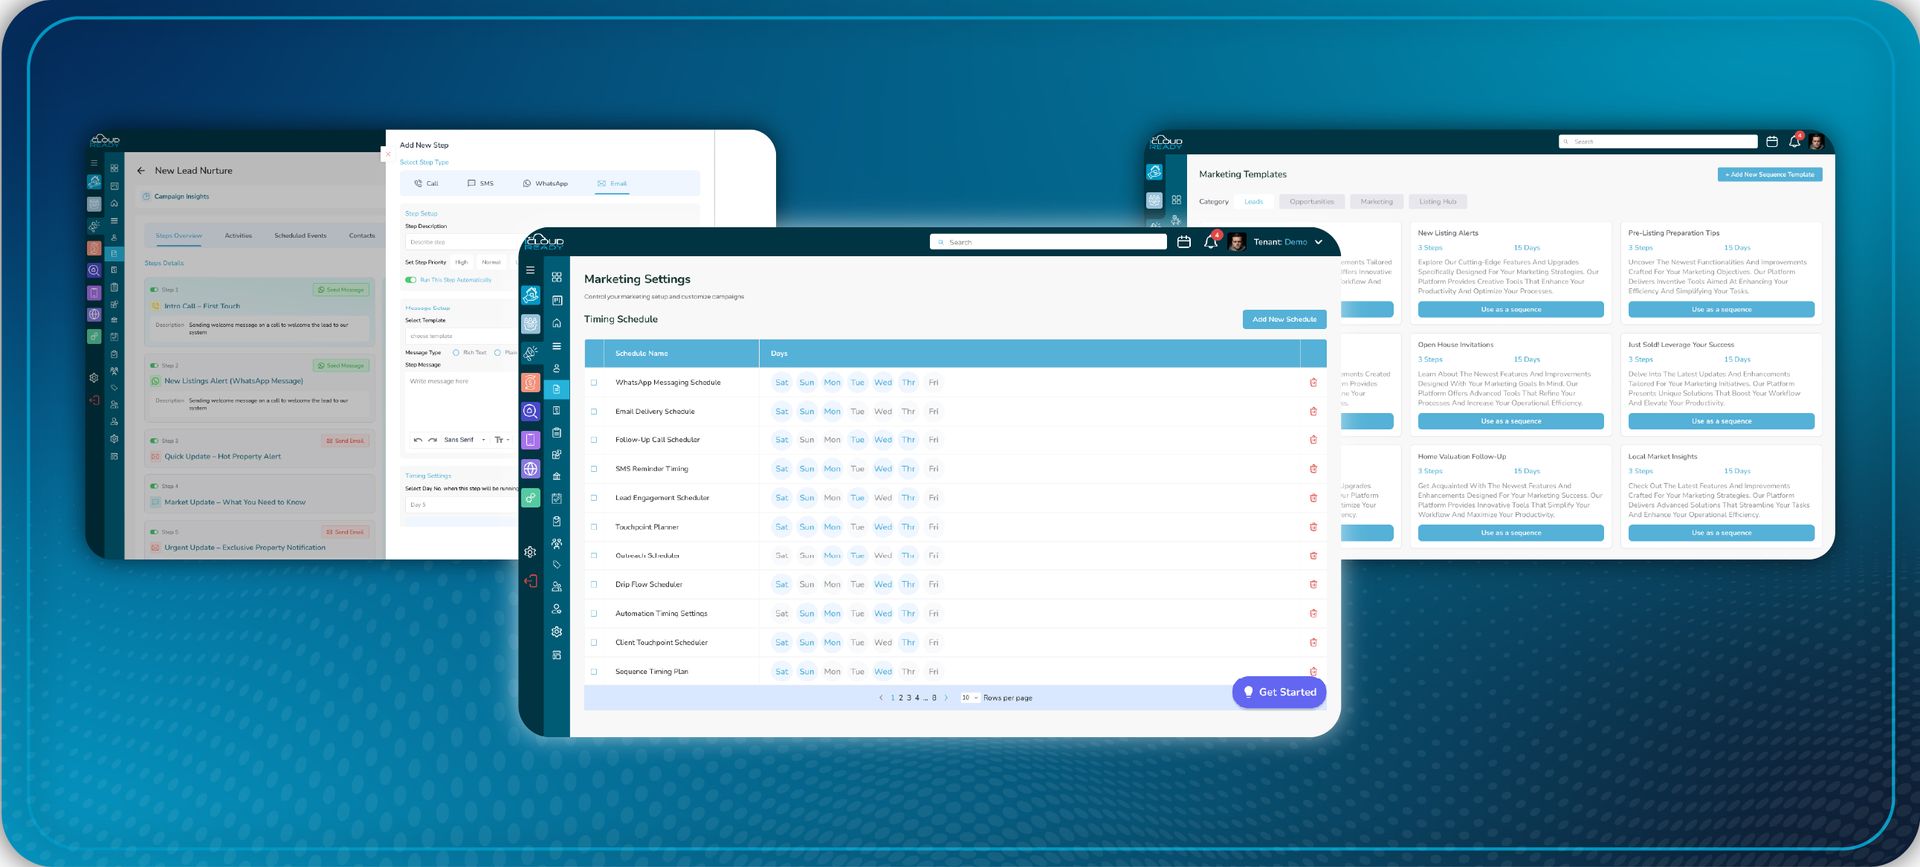Toggle the Mon day pill for Follow-Up Call Scheduler
Screen dimensions: 1920x867
click(x=832, y=440)
